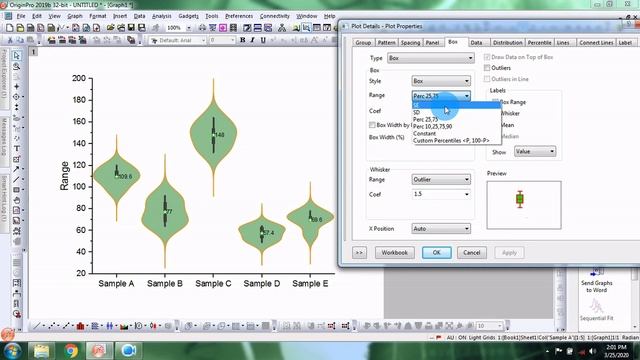Viewport: 640px width, 360px height.
Task: Choose the Zoom magnifier tool
Action: coord(16,67)
